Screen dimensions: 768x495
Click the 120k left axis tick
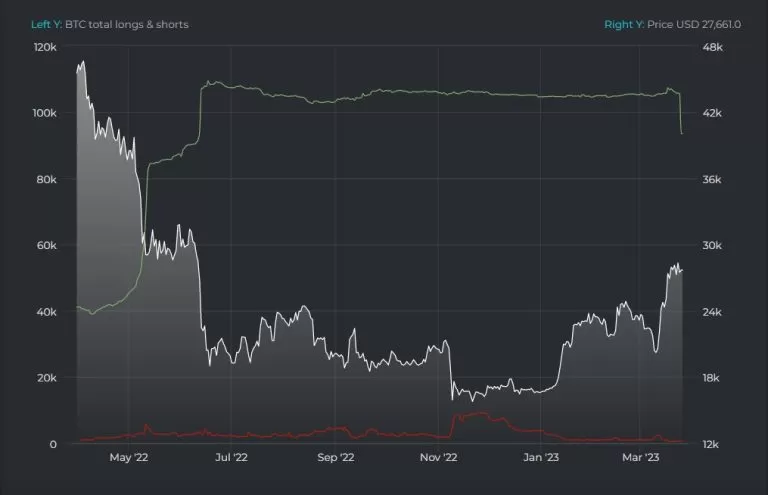coord(45,48)
